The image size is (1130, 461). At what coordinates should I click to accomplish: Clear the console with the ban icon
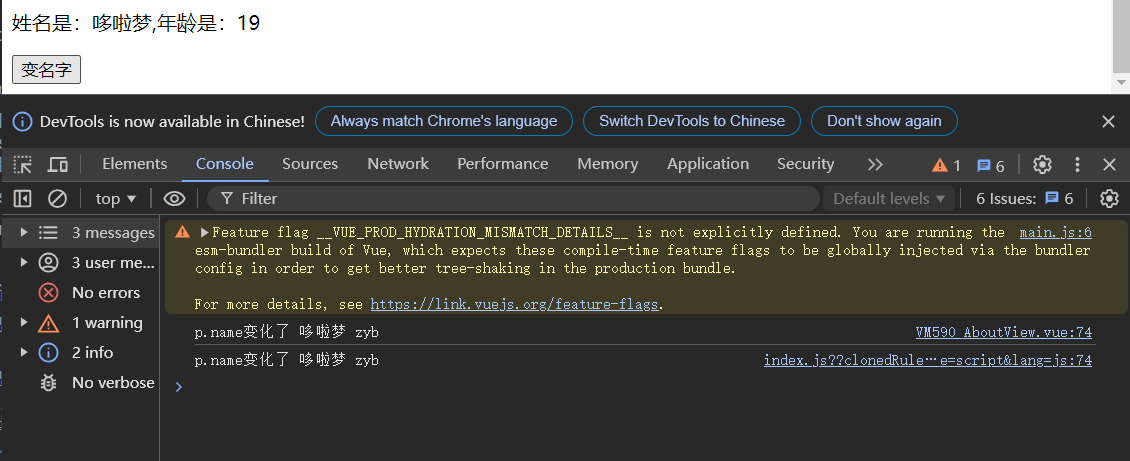pos(57,198)
